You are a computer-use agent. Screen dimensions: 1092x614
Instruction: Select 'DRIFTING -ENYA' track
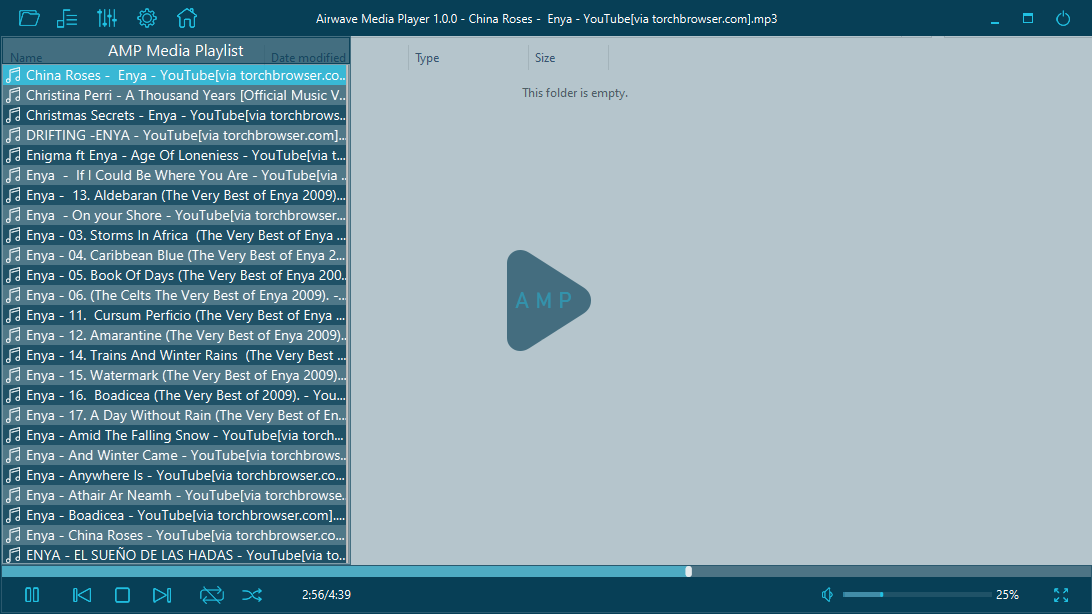(176, 135)
